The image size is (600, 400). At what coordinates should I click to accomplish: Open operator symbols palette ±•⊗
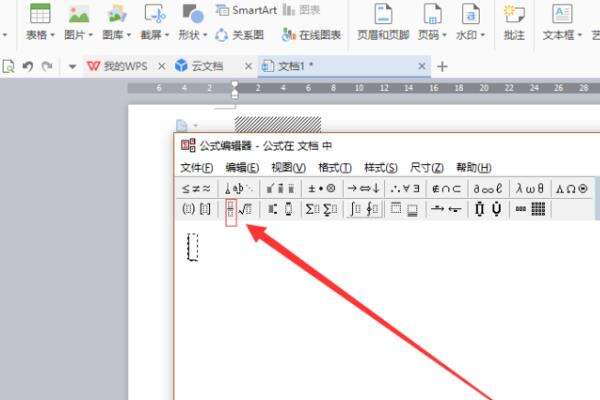(322, 188)
